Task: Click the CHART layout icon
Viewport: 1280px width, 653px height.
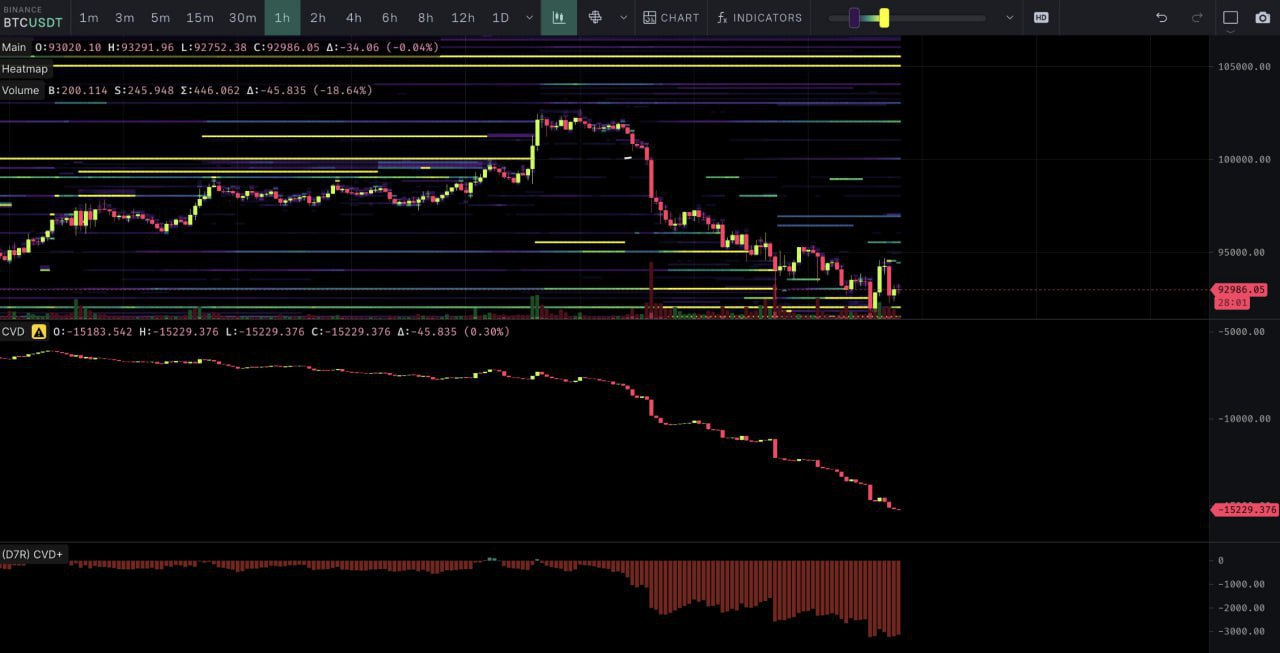Action: [x=670, y=17]
